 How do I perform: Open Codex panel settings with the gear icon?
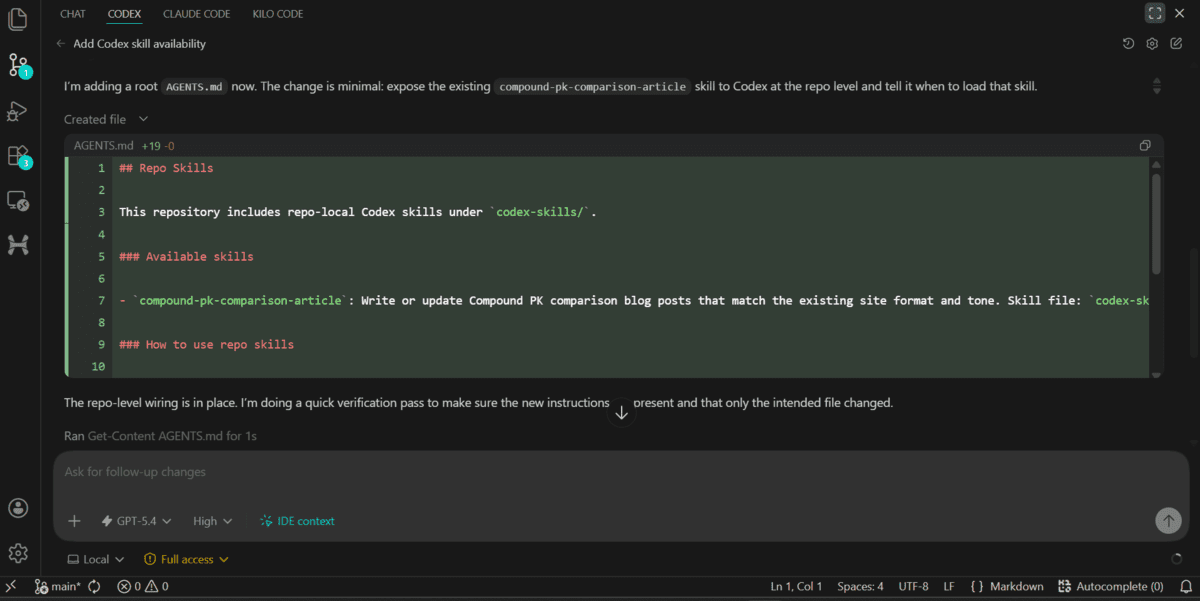1152,43
